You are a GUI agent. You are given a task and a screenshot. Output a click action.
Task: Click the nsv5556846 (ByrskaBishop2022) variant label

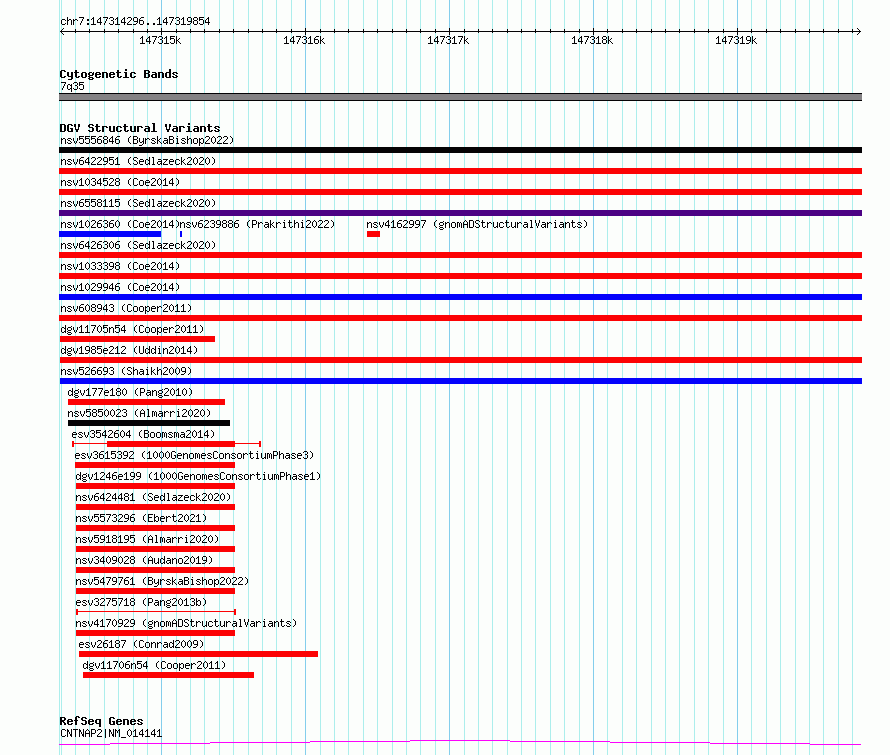[147, 140]
